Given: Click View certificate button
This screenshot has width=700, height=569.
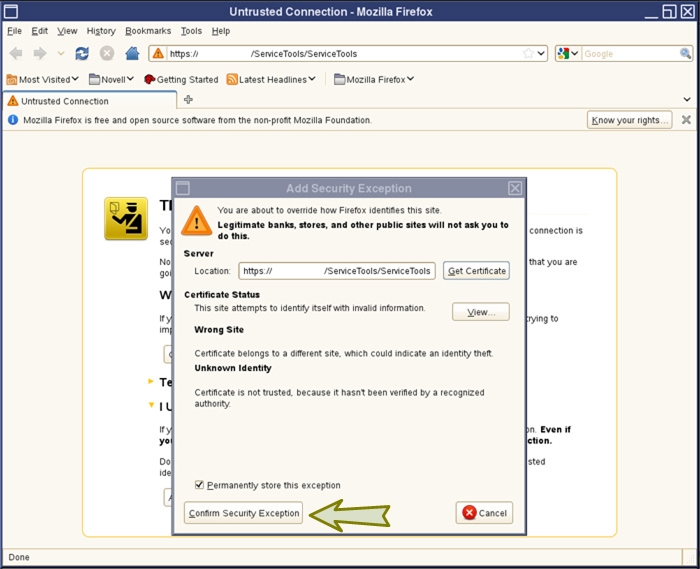Looking at the screenshot, I should coord(481,312).
